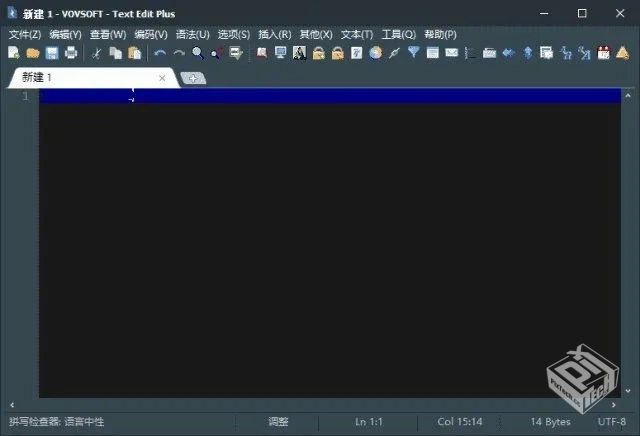Click the Ln 1:1 status indicator
The image size is (640, 436).
[369, 421]
